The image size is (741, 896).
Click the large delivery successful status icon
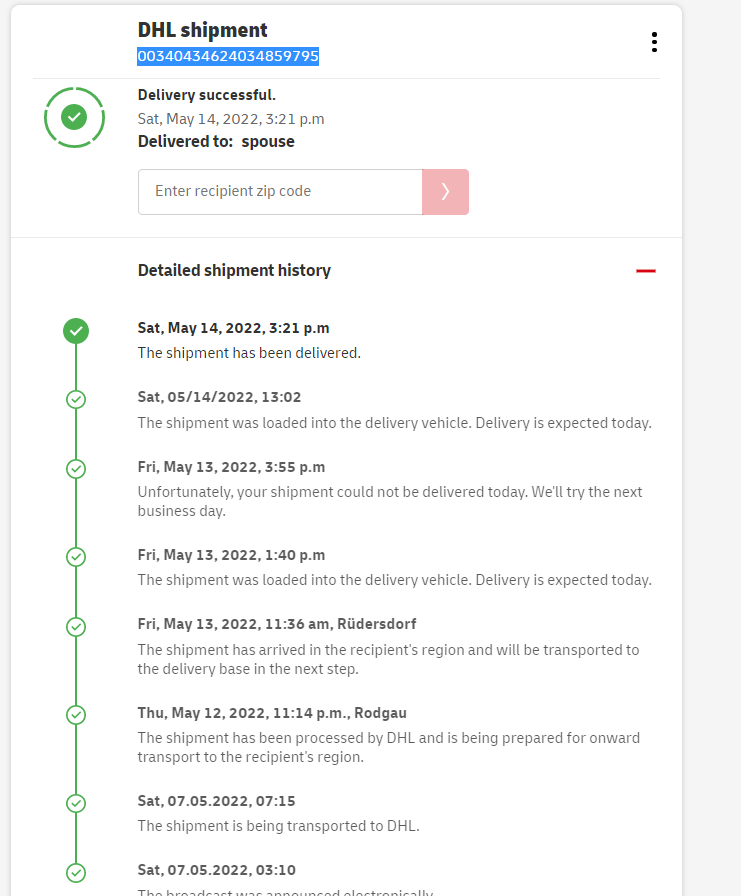(74, 118)
